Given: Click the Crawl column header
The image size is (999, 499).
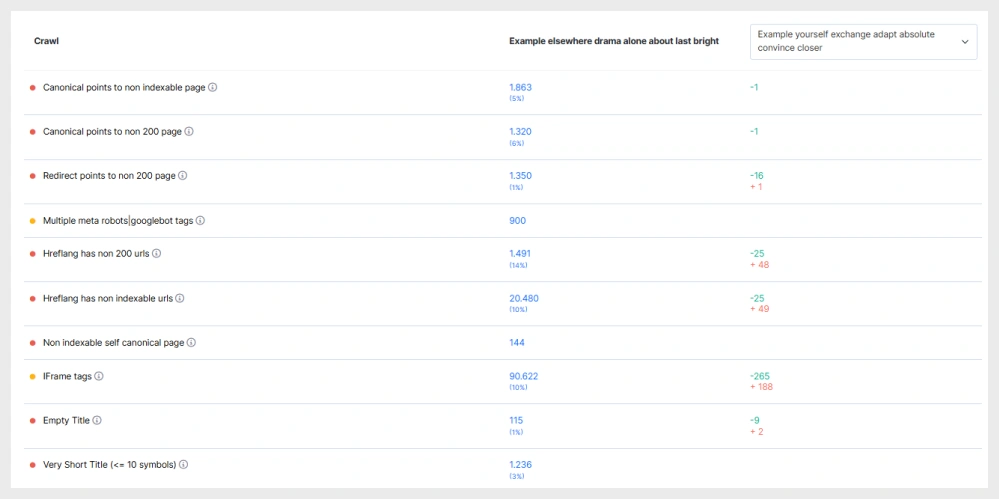Looking at the screenshot, I should coord(47,41).
